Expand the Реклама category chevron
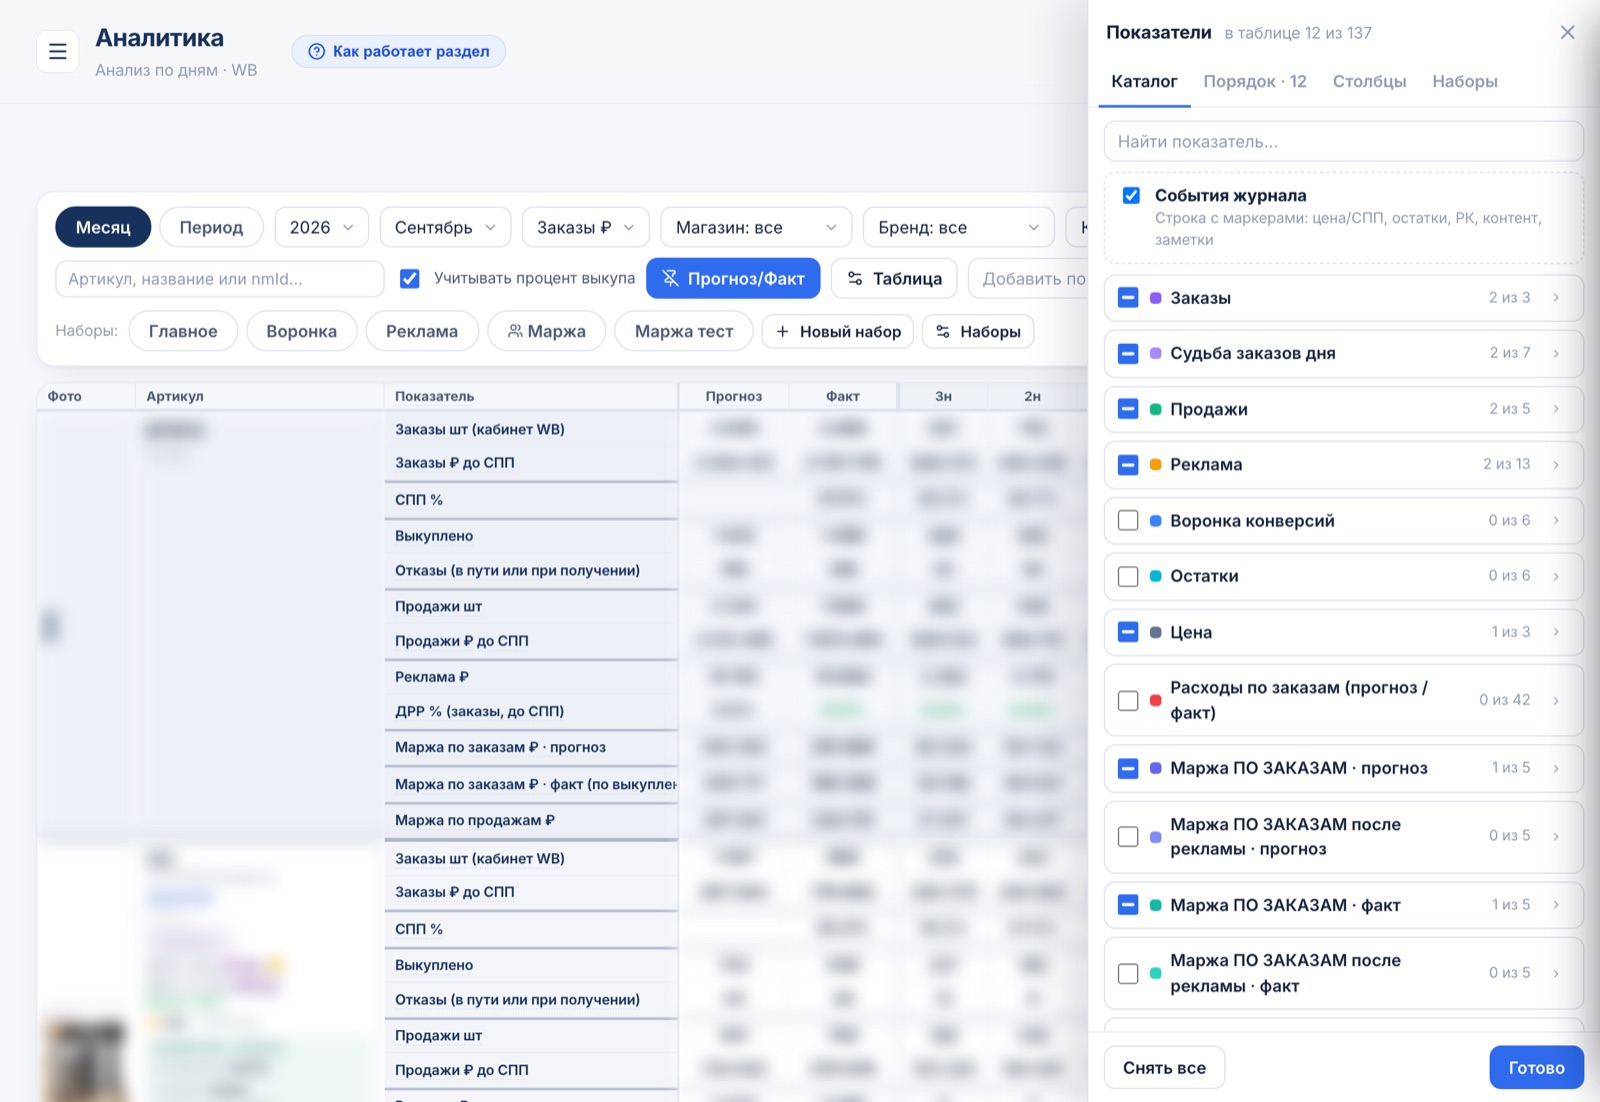Image resolution: width=1600 pixels, height=1102 pixels. [x=1556, y=464]
